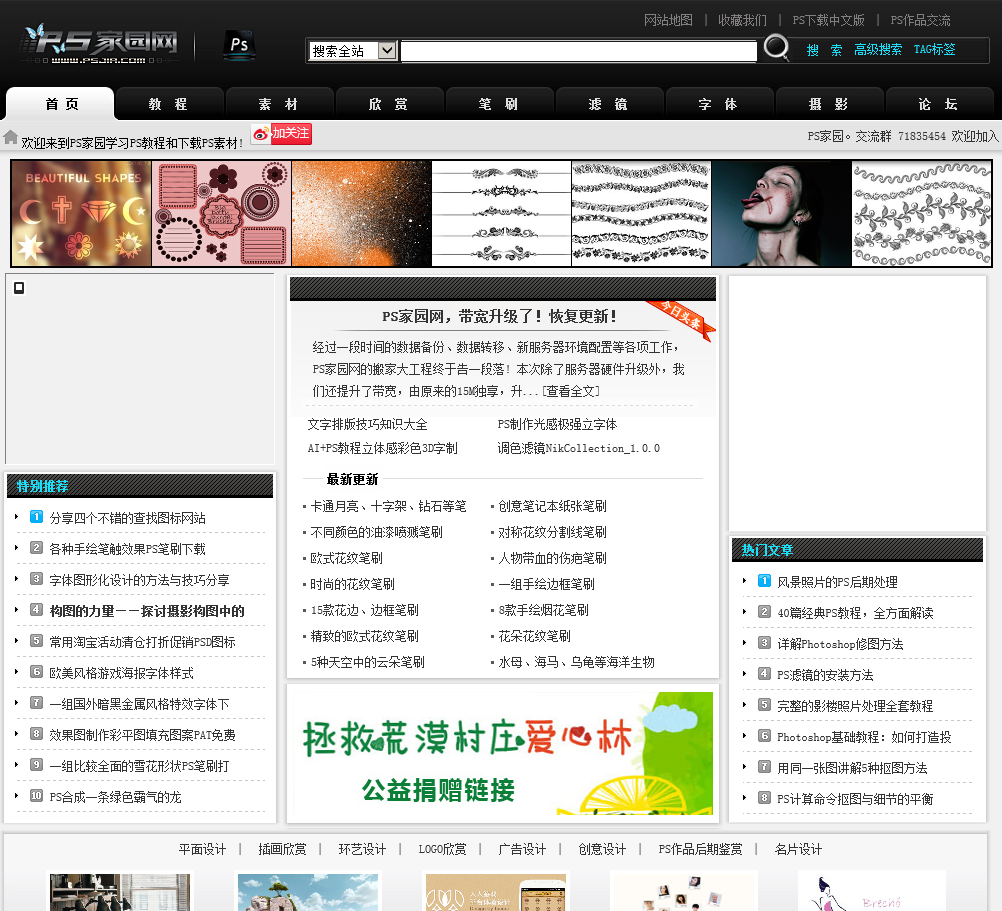This screenshot has height=911, width=1002.
Task: Open 高级搜索 advanced search
Action: (877, 50)
